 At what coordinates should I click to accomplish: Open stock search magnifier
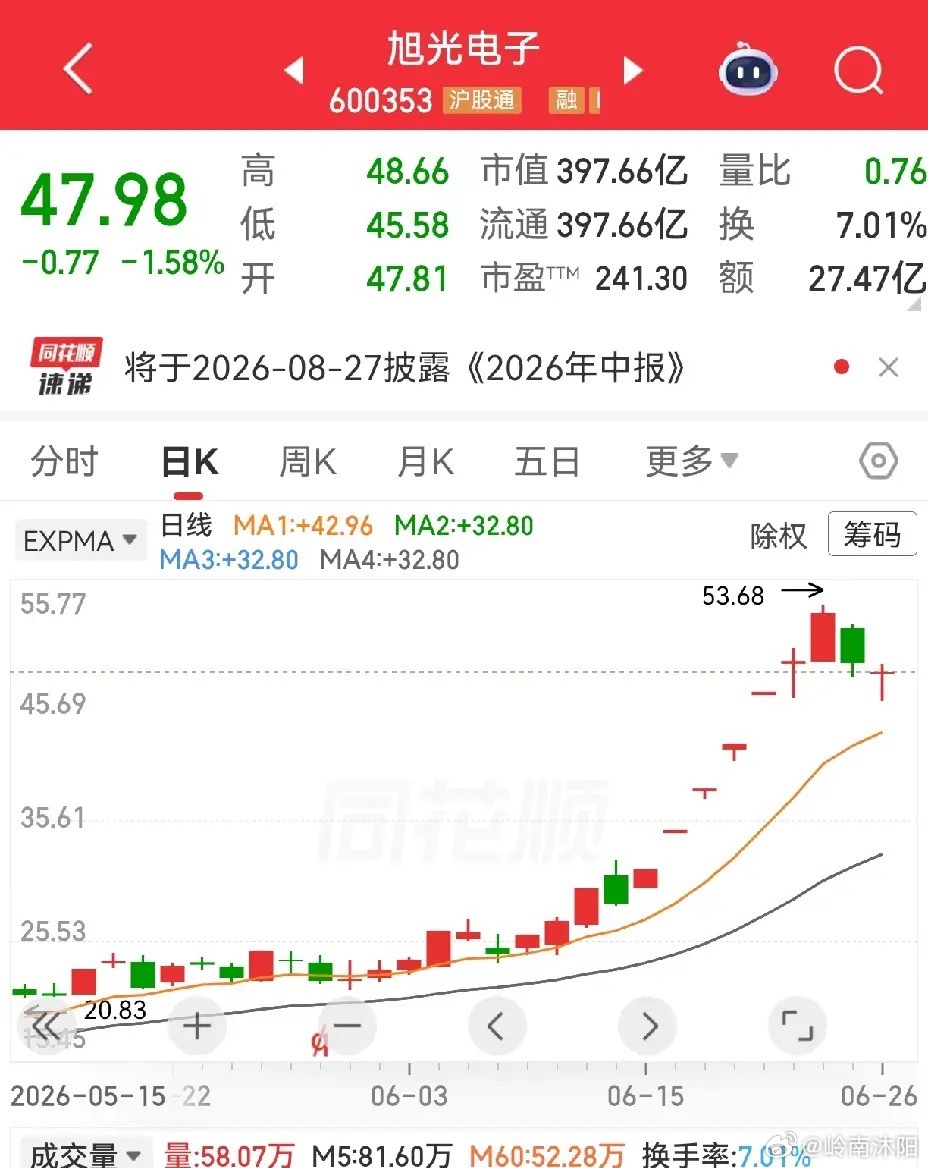859,70
